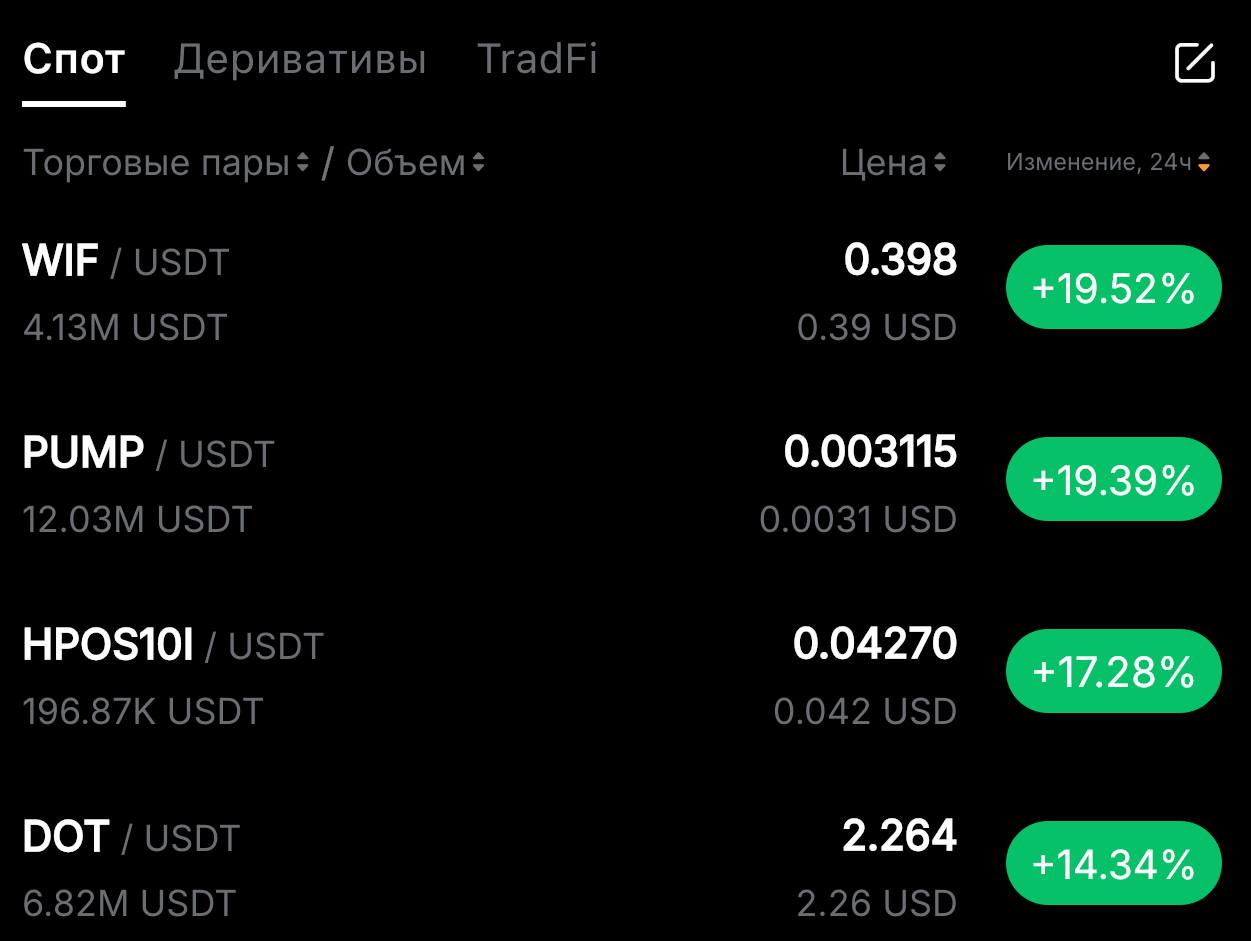
Task: Open the WIF / USDT pair
Action: click(126, 262)
